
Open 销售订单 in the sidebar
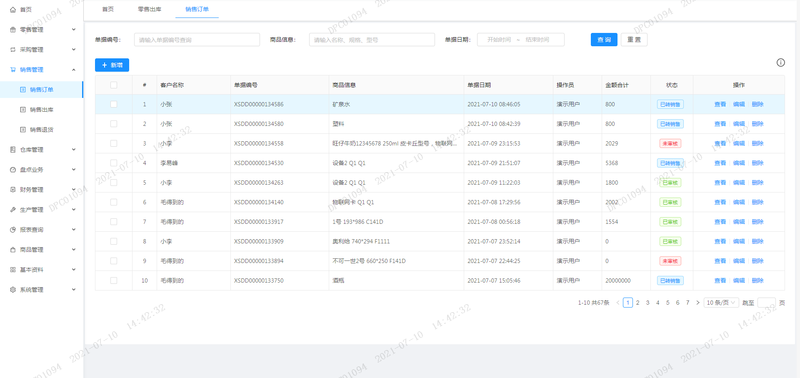[42, 90]
